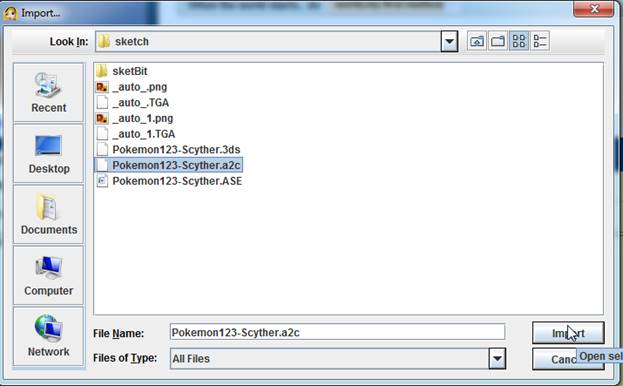This screenshot has width=623, height=386.
Task: Go to the Desktop shortcut
Action: (x=48, y=154)
